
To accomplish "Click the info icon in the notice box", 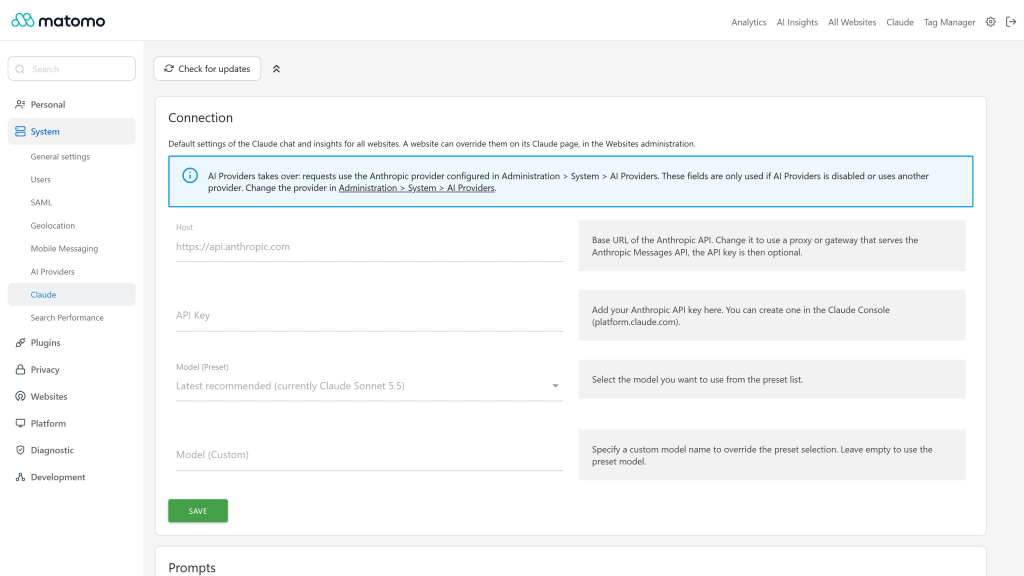I will (190, 176).
